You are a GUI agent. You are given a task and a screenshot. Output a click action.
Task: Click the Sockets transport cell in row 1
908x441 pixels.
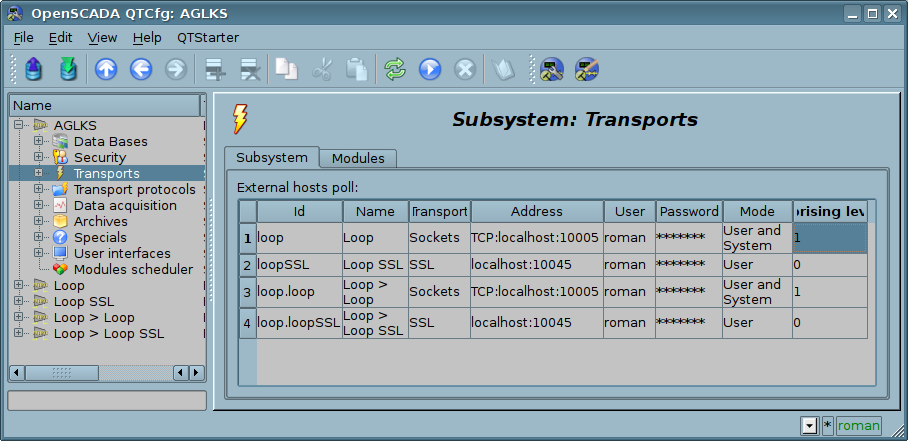coord(439,238)
